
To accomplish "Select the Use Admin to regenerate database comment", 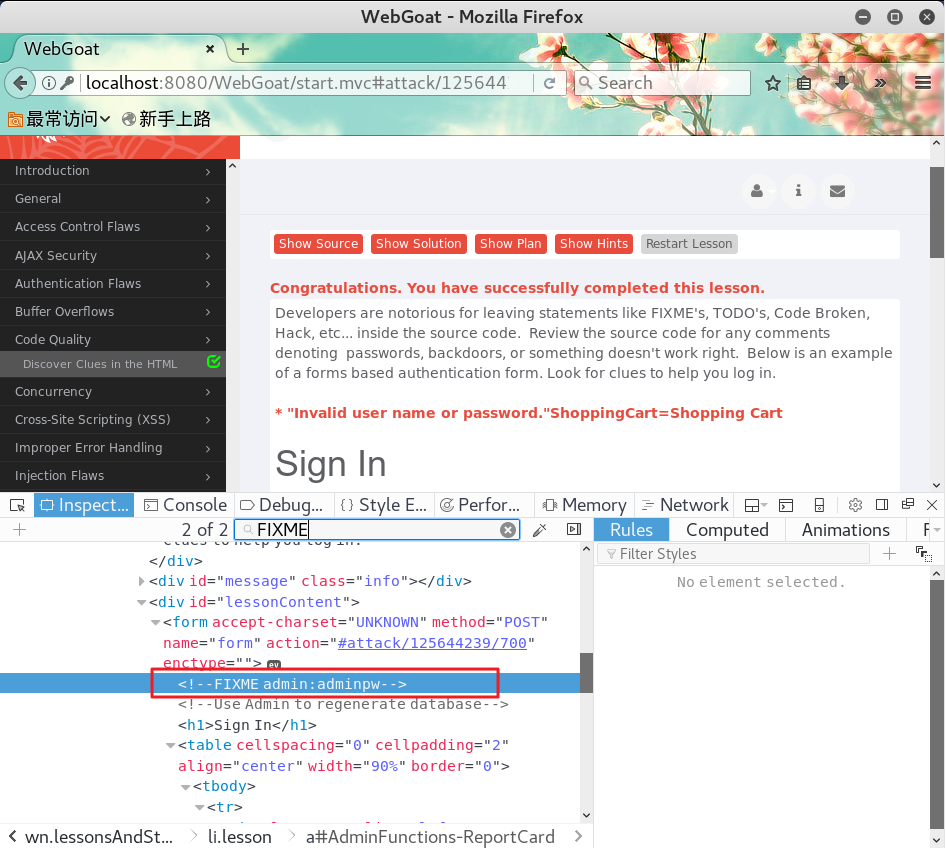I will click(x=343, y=704).
